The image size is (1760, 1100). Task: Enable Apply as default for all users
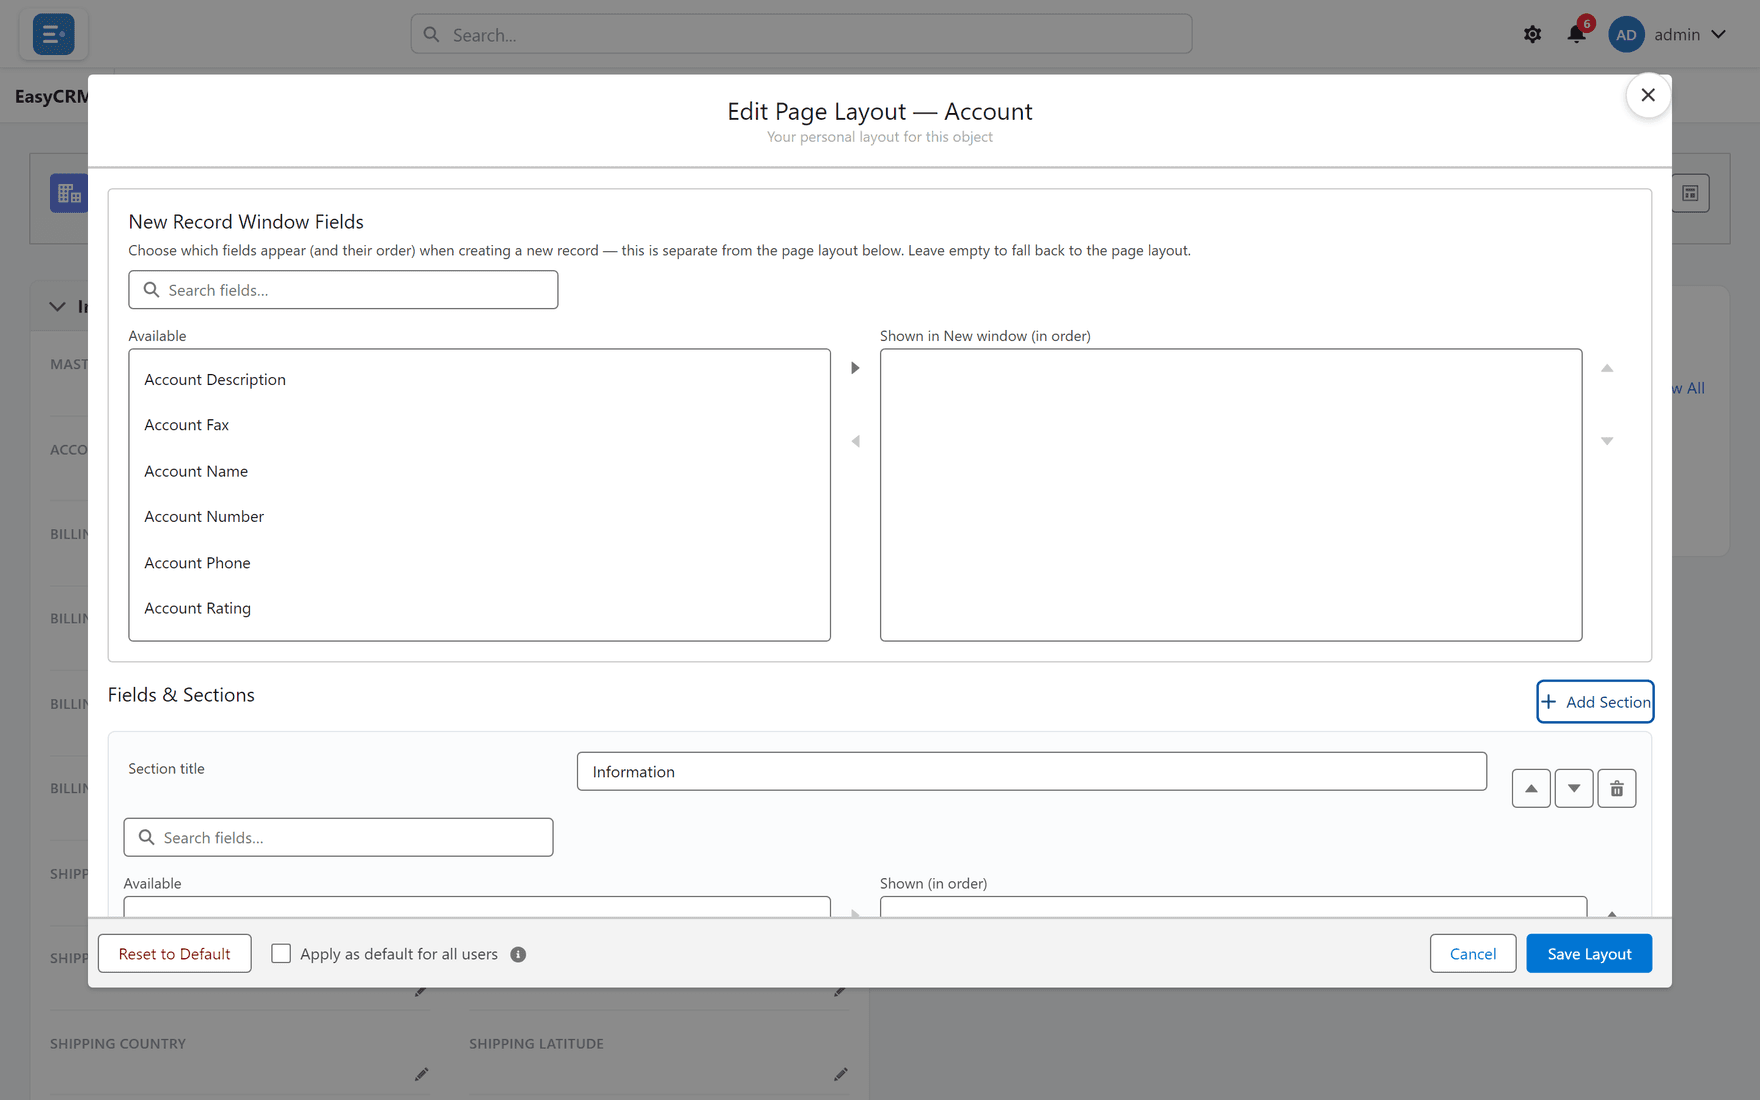tap(281, 954)
